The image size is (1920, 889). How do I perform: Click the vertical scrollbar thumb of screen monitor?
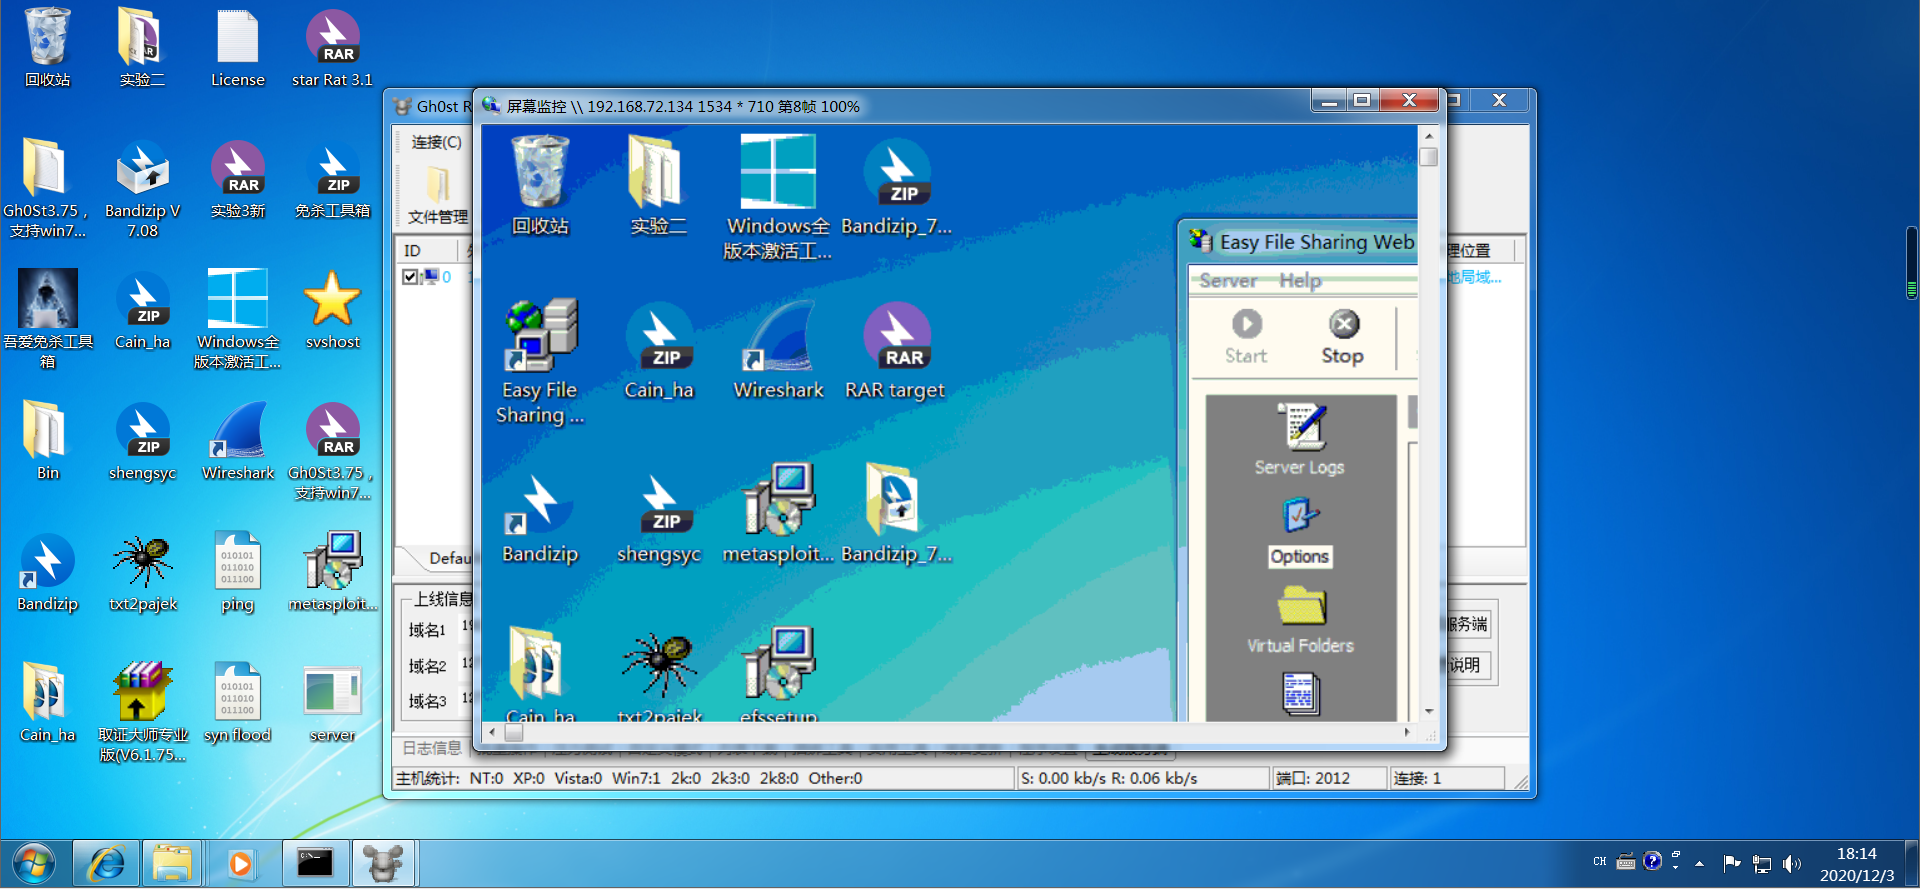coord(1428,157)
